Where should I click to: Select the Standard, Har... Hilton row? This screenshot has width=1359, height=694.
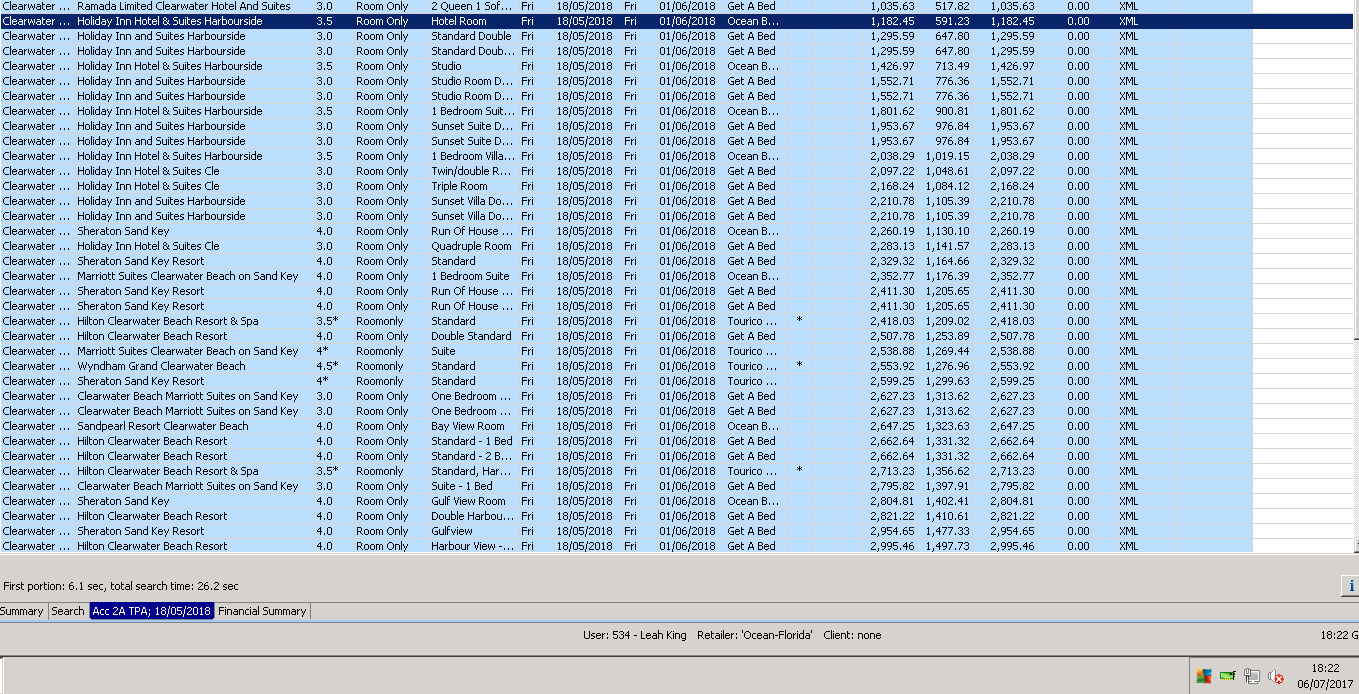pyautogui.click(x=626, y=471)
